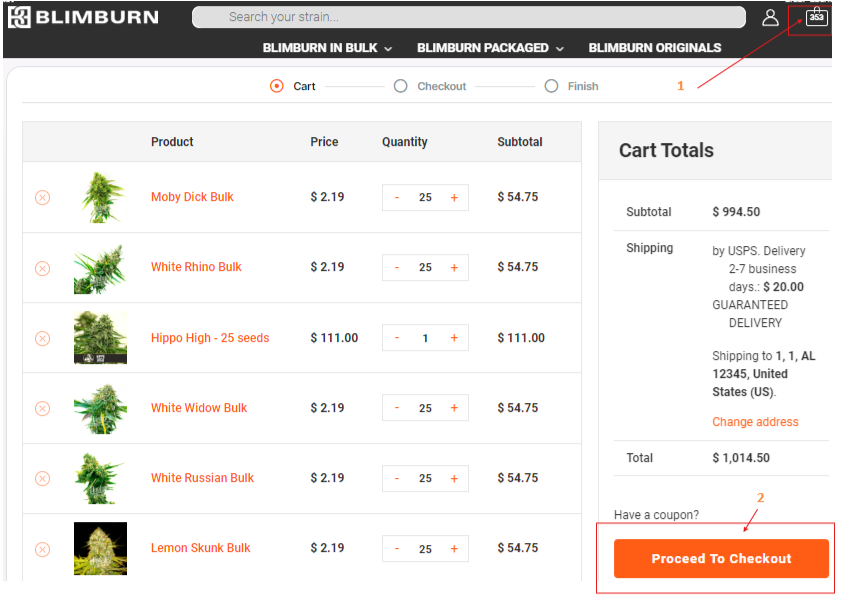Viewport: 851px width, 604px height.
Task: Click Proceed To Checkout button
Action: click(x=721, y=558)
